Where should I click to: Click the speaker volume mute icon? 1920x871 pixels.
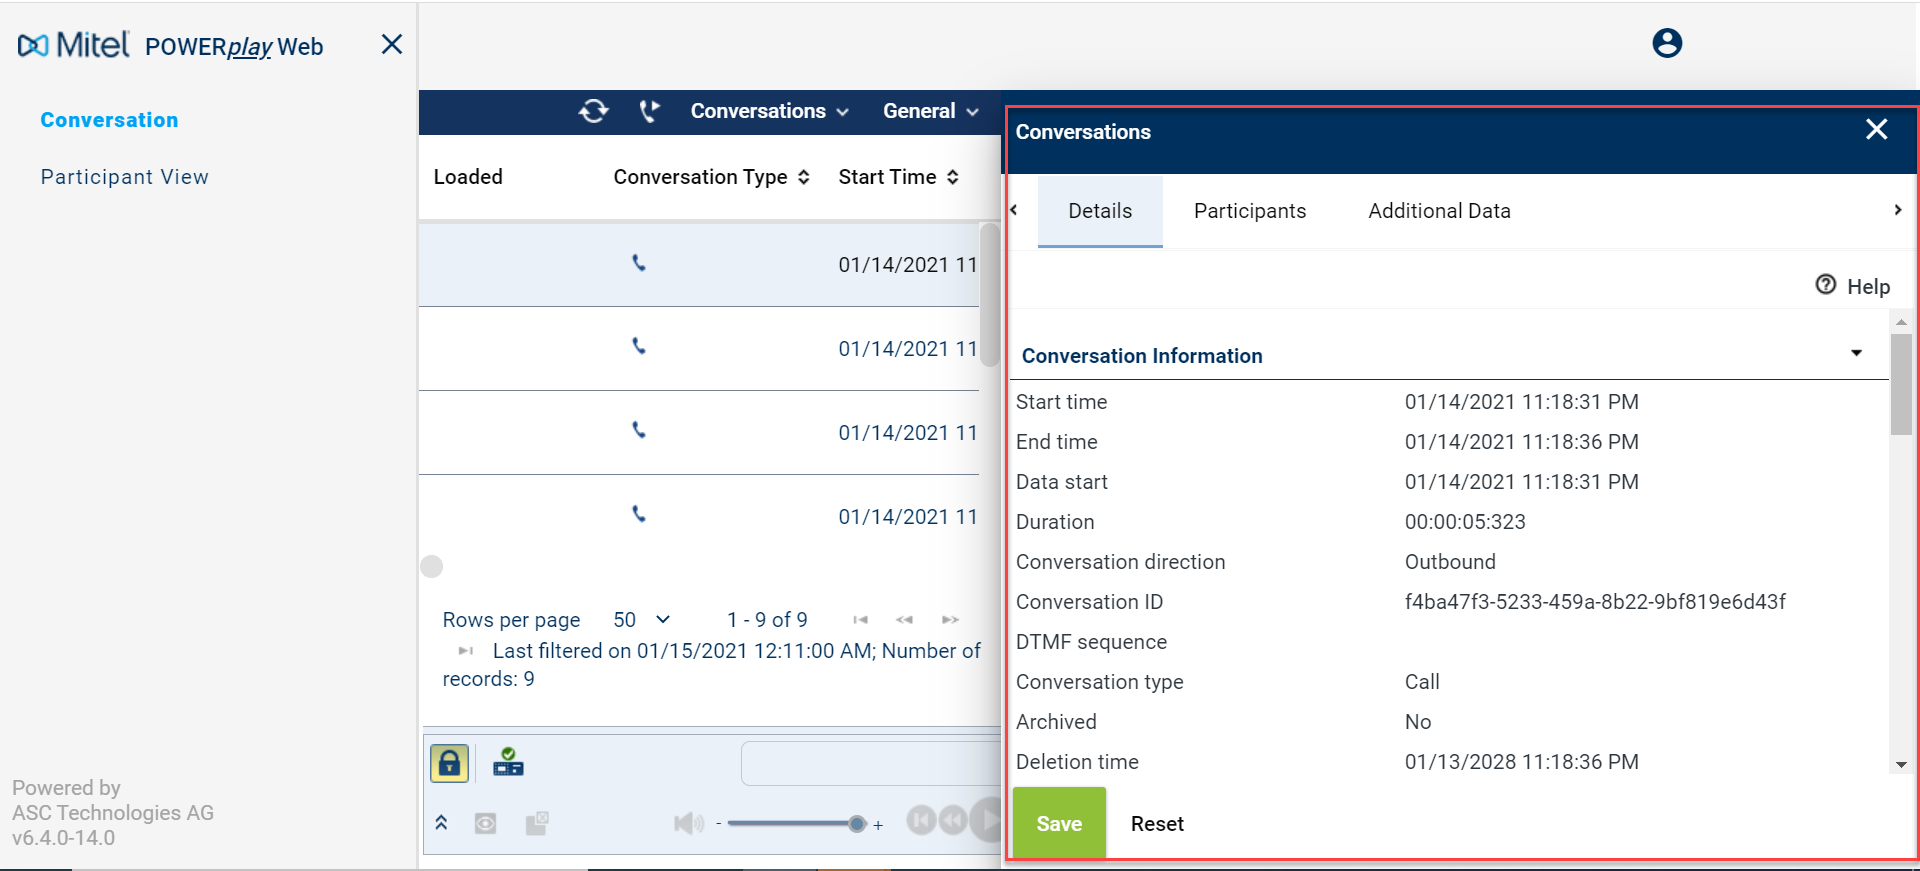click(x=688, y=823)
